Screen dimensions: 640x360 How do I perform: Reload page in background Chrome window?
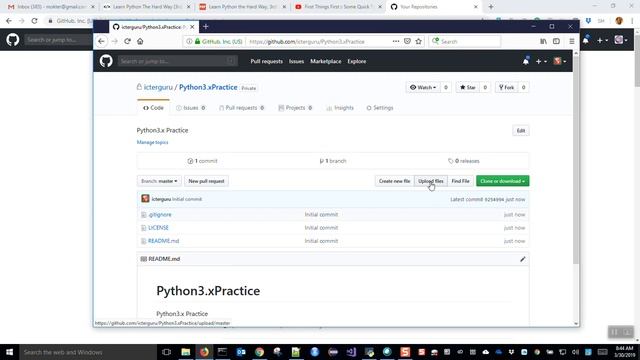click(34, 20)
